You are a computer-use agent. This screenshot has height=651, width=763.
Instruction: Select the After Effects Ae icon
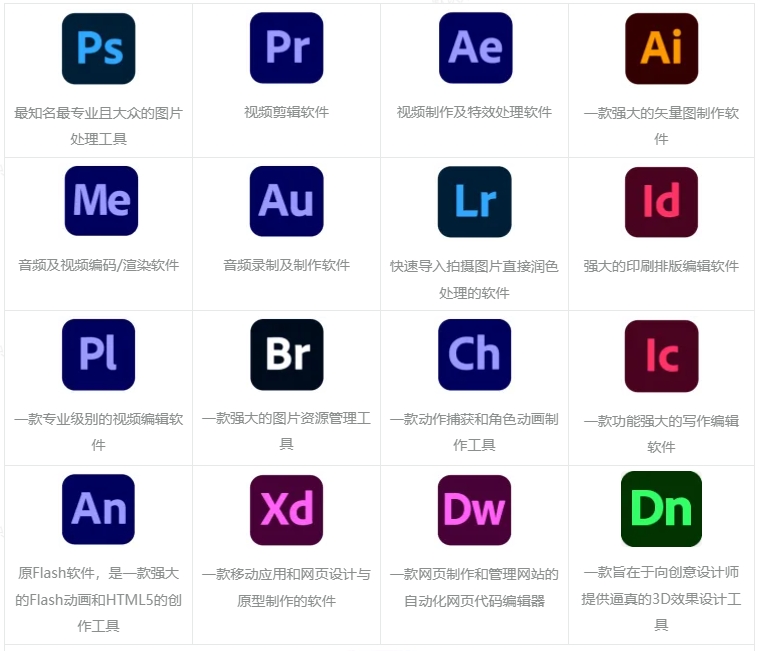475,48
